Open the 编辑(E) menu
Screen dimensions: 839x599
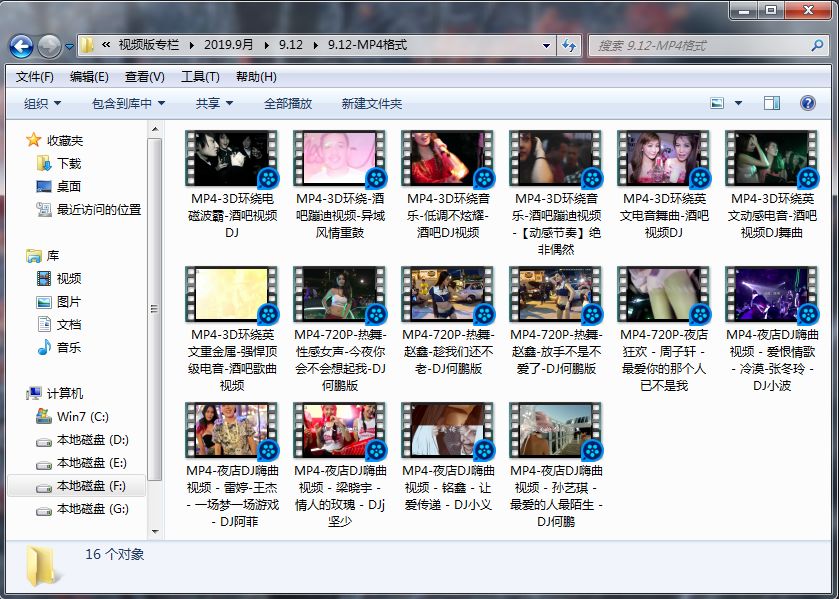pyautogui.click(x=89, y=77)
